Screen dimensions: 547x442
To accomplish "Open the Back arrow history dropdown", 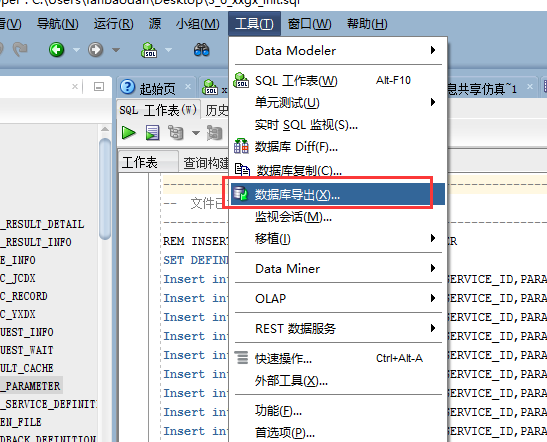I will click(76, 50).
